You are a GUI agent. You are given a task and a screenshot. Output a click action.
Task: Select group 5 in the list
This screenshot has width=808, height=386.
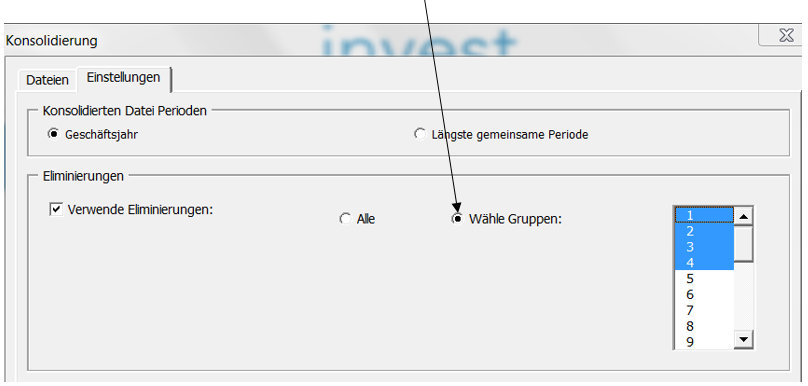pos(704,279)
